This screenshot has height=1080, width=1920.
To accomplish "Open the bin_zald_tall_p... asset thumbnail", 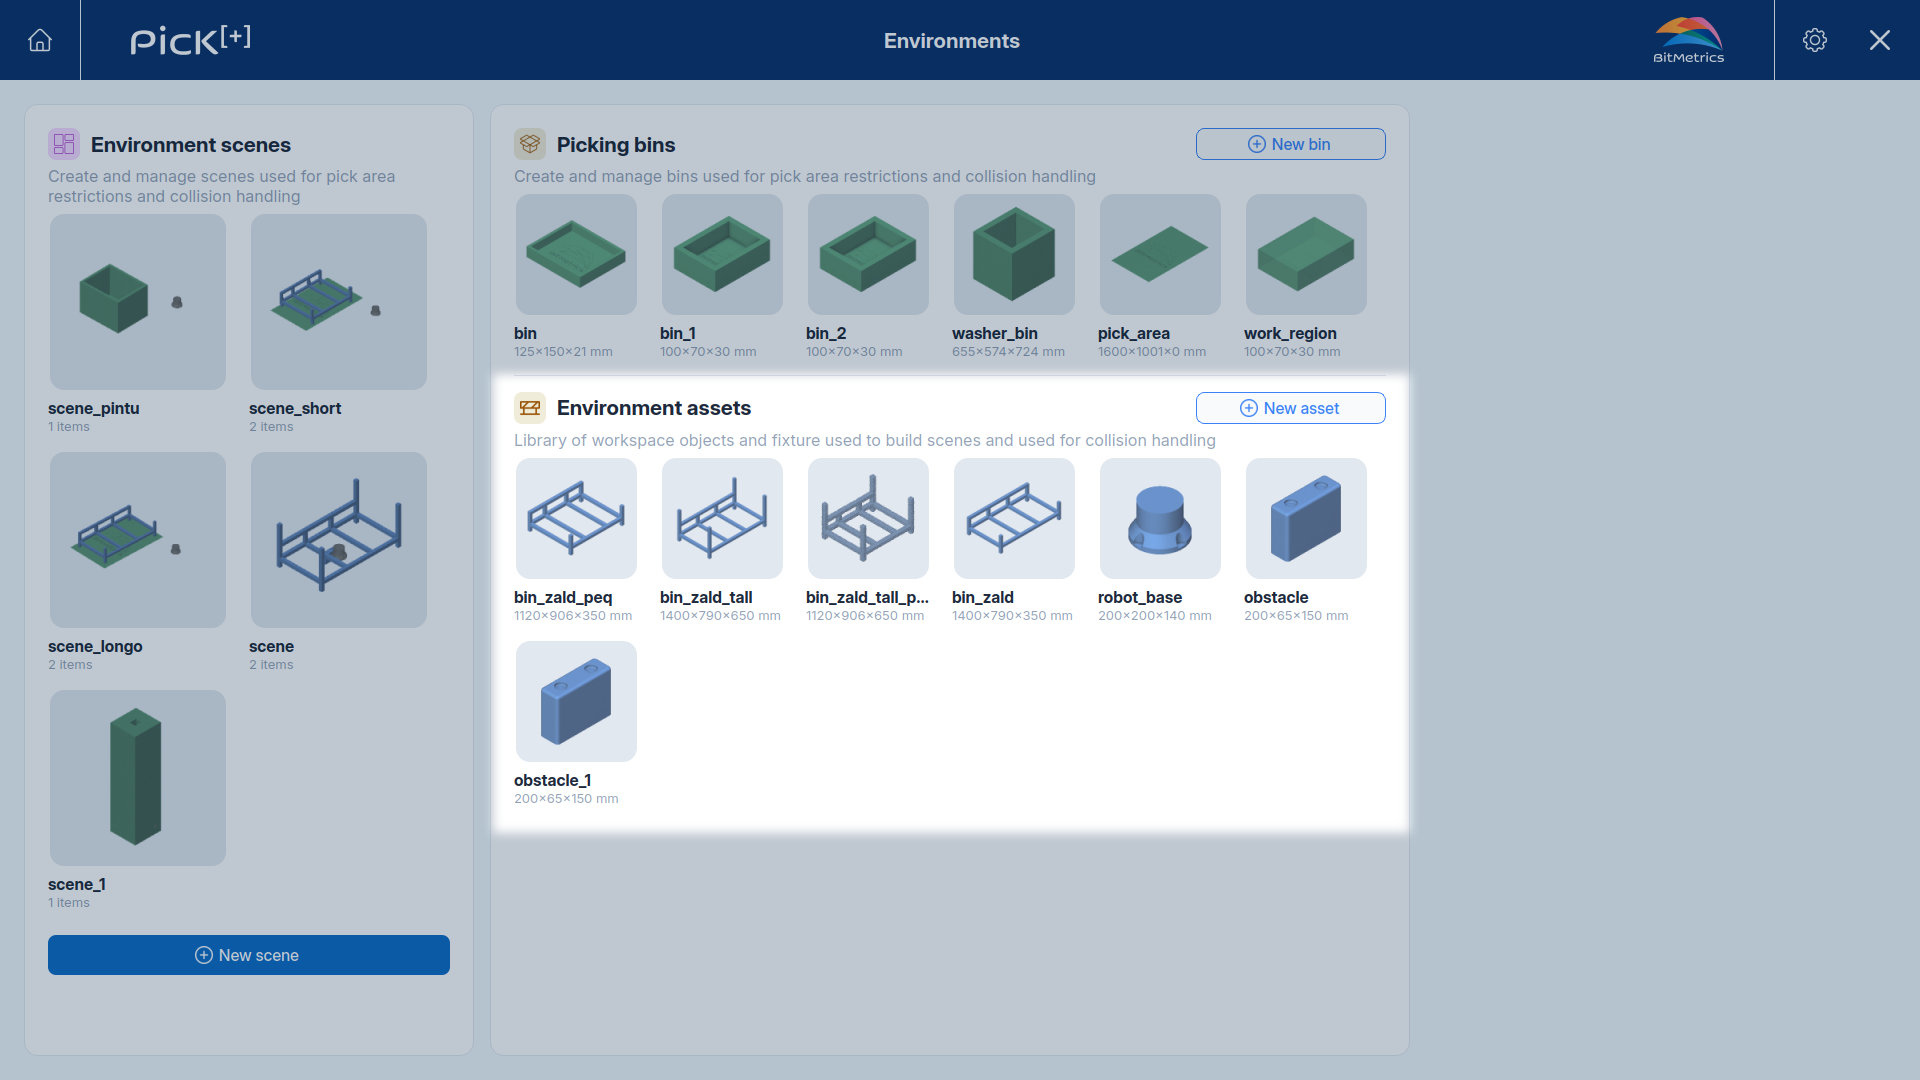I will click(868, 518).
